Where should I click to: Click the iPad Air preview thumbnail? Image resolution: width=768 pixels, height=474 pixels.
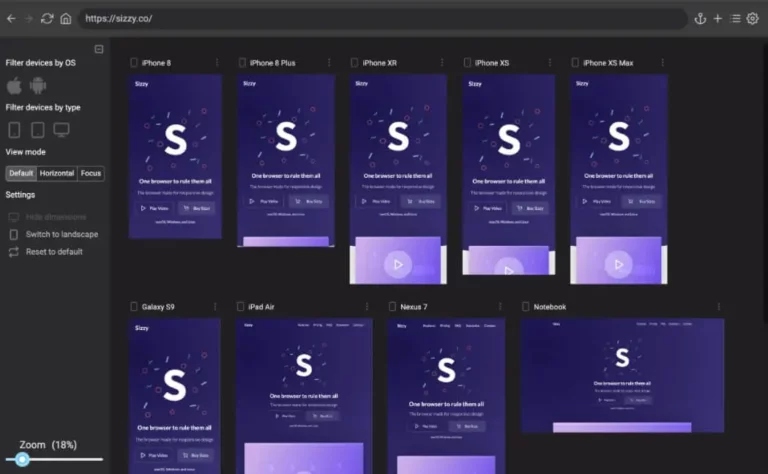tap(304, 396)
